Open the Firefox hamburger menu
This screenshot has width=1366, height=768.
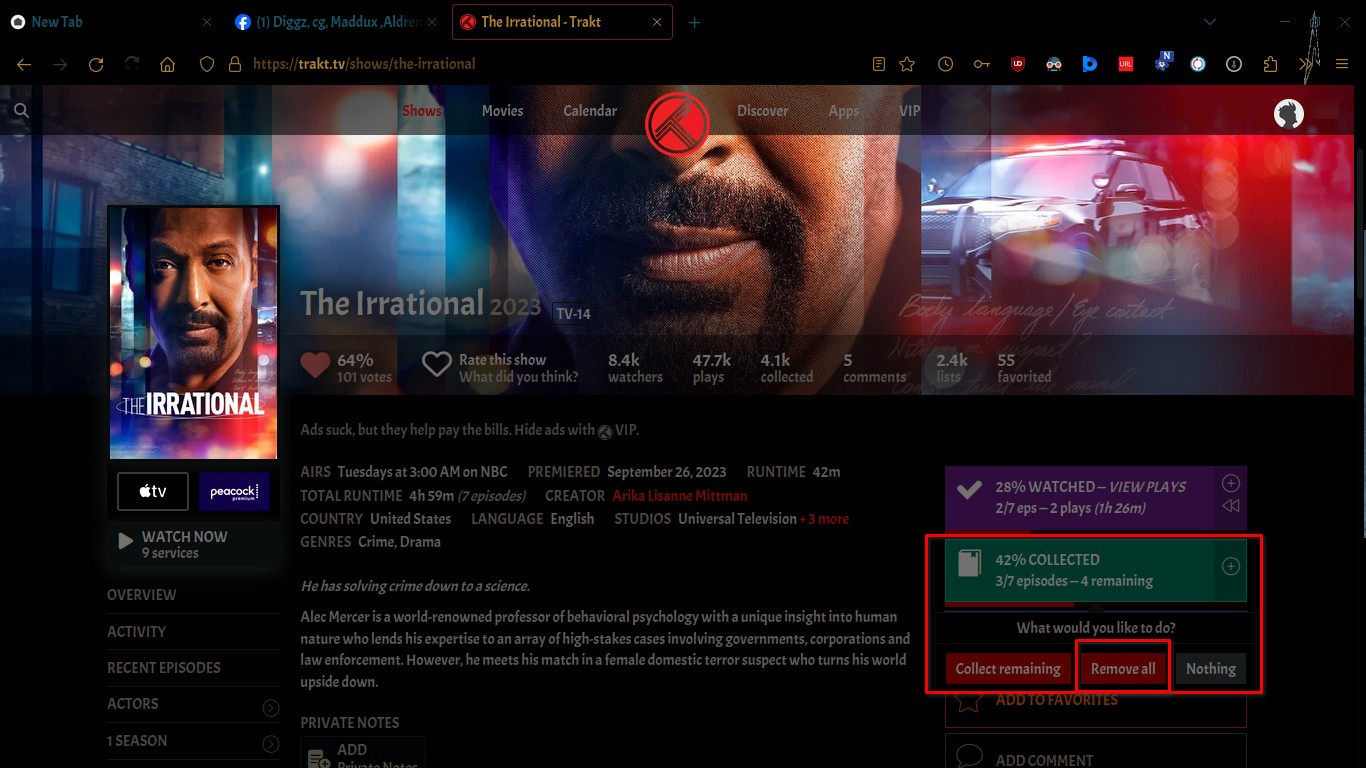tap(1342, 64)
